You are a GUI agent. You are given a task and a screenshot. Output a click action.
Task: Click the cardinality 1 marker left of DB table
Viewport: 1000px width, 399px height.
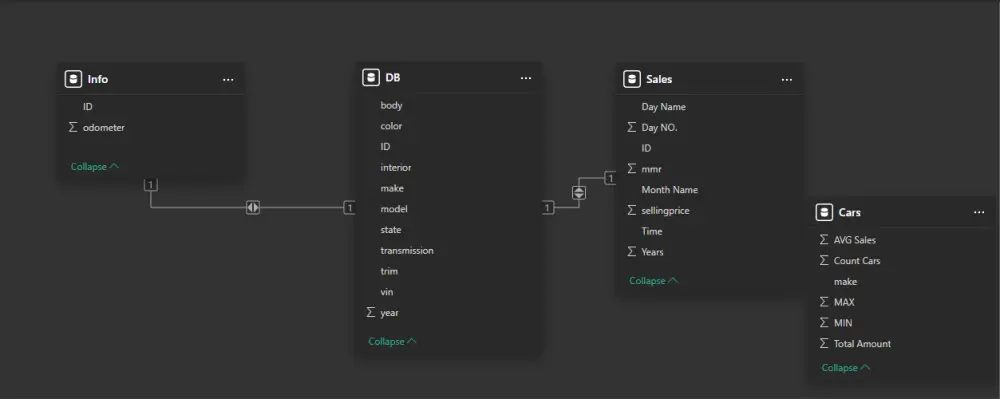click(349, 207)
